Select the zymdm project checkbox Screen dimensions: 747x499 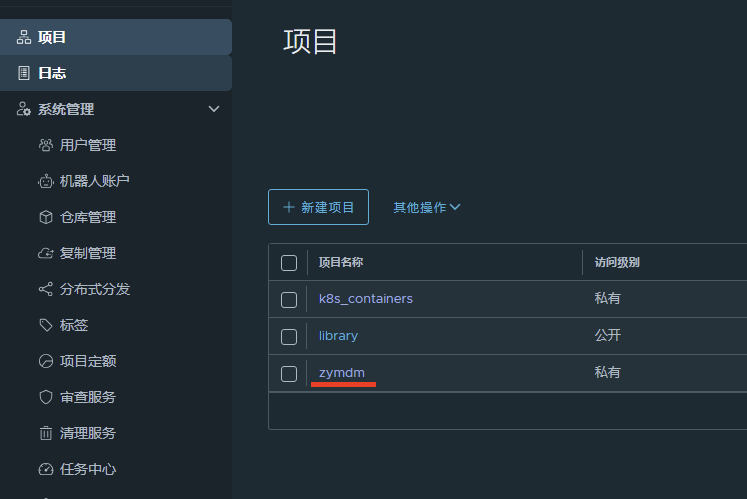pos(289,373)
